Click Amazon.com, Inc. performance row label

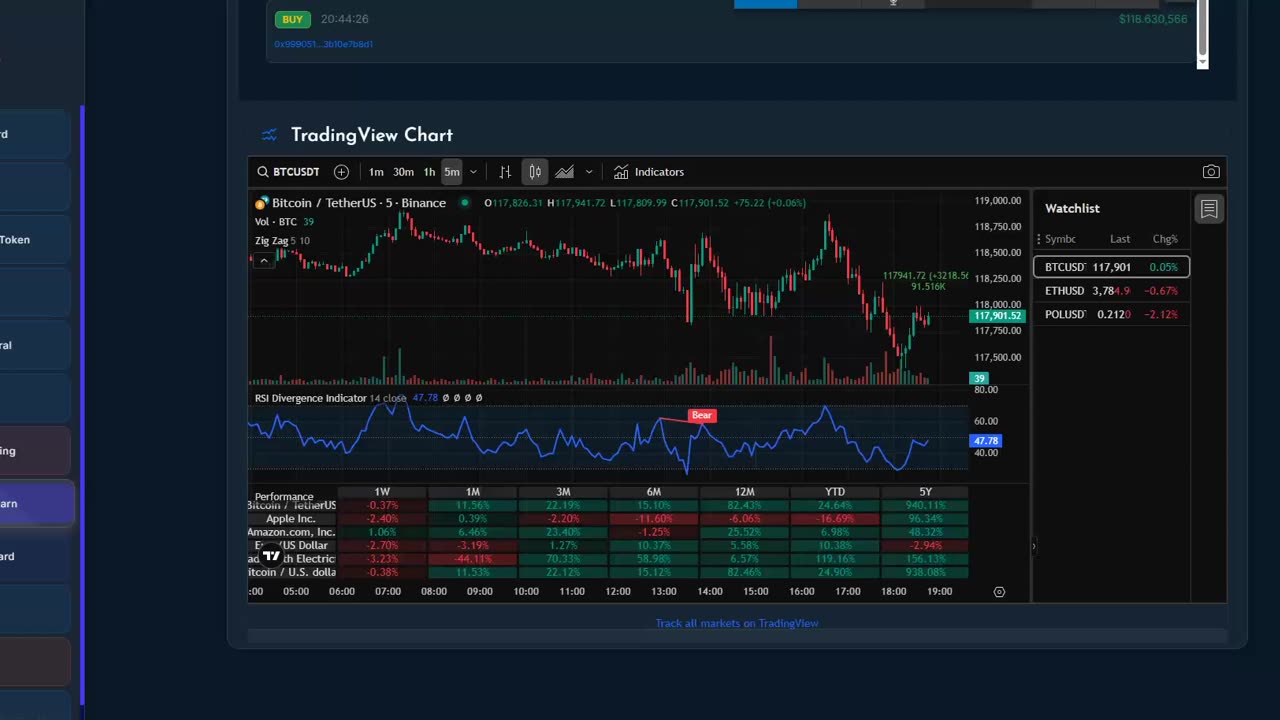pyautogui.click(x=291, y=532)
